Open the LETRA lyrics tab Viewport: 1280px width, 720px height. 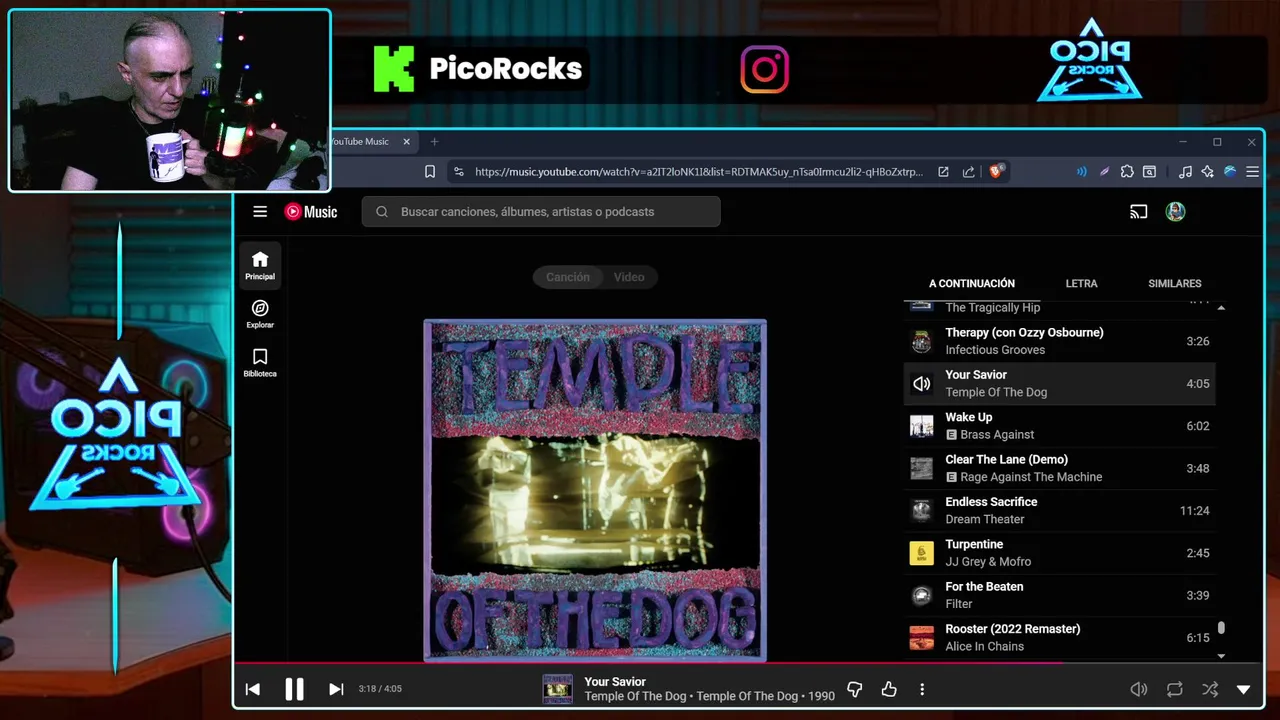coord(1081,284)
